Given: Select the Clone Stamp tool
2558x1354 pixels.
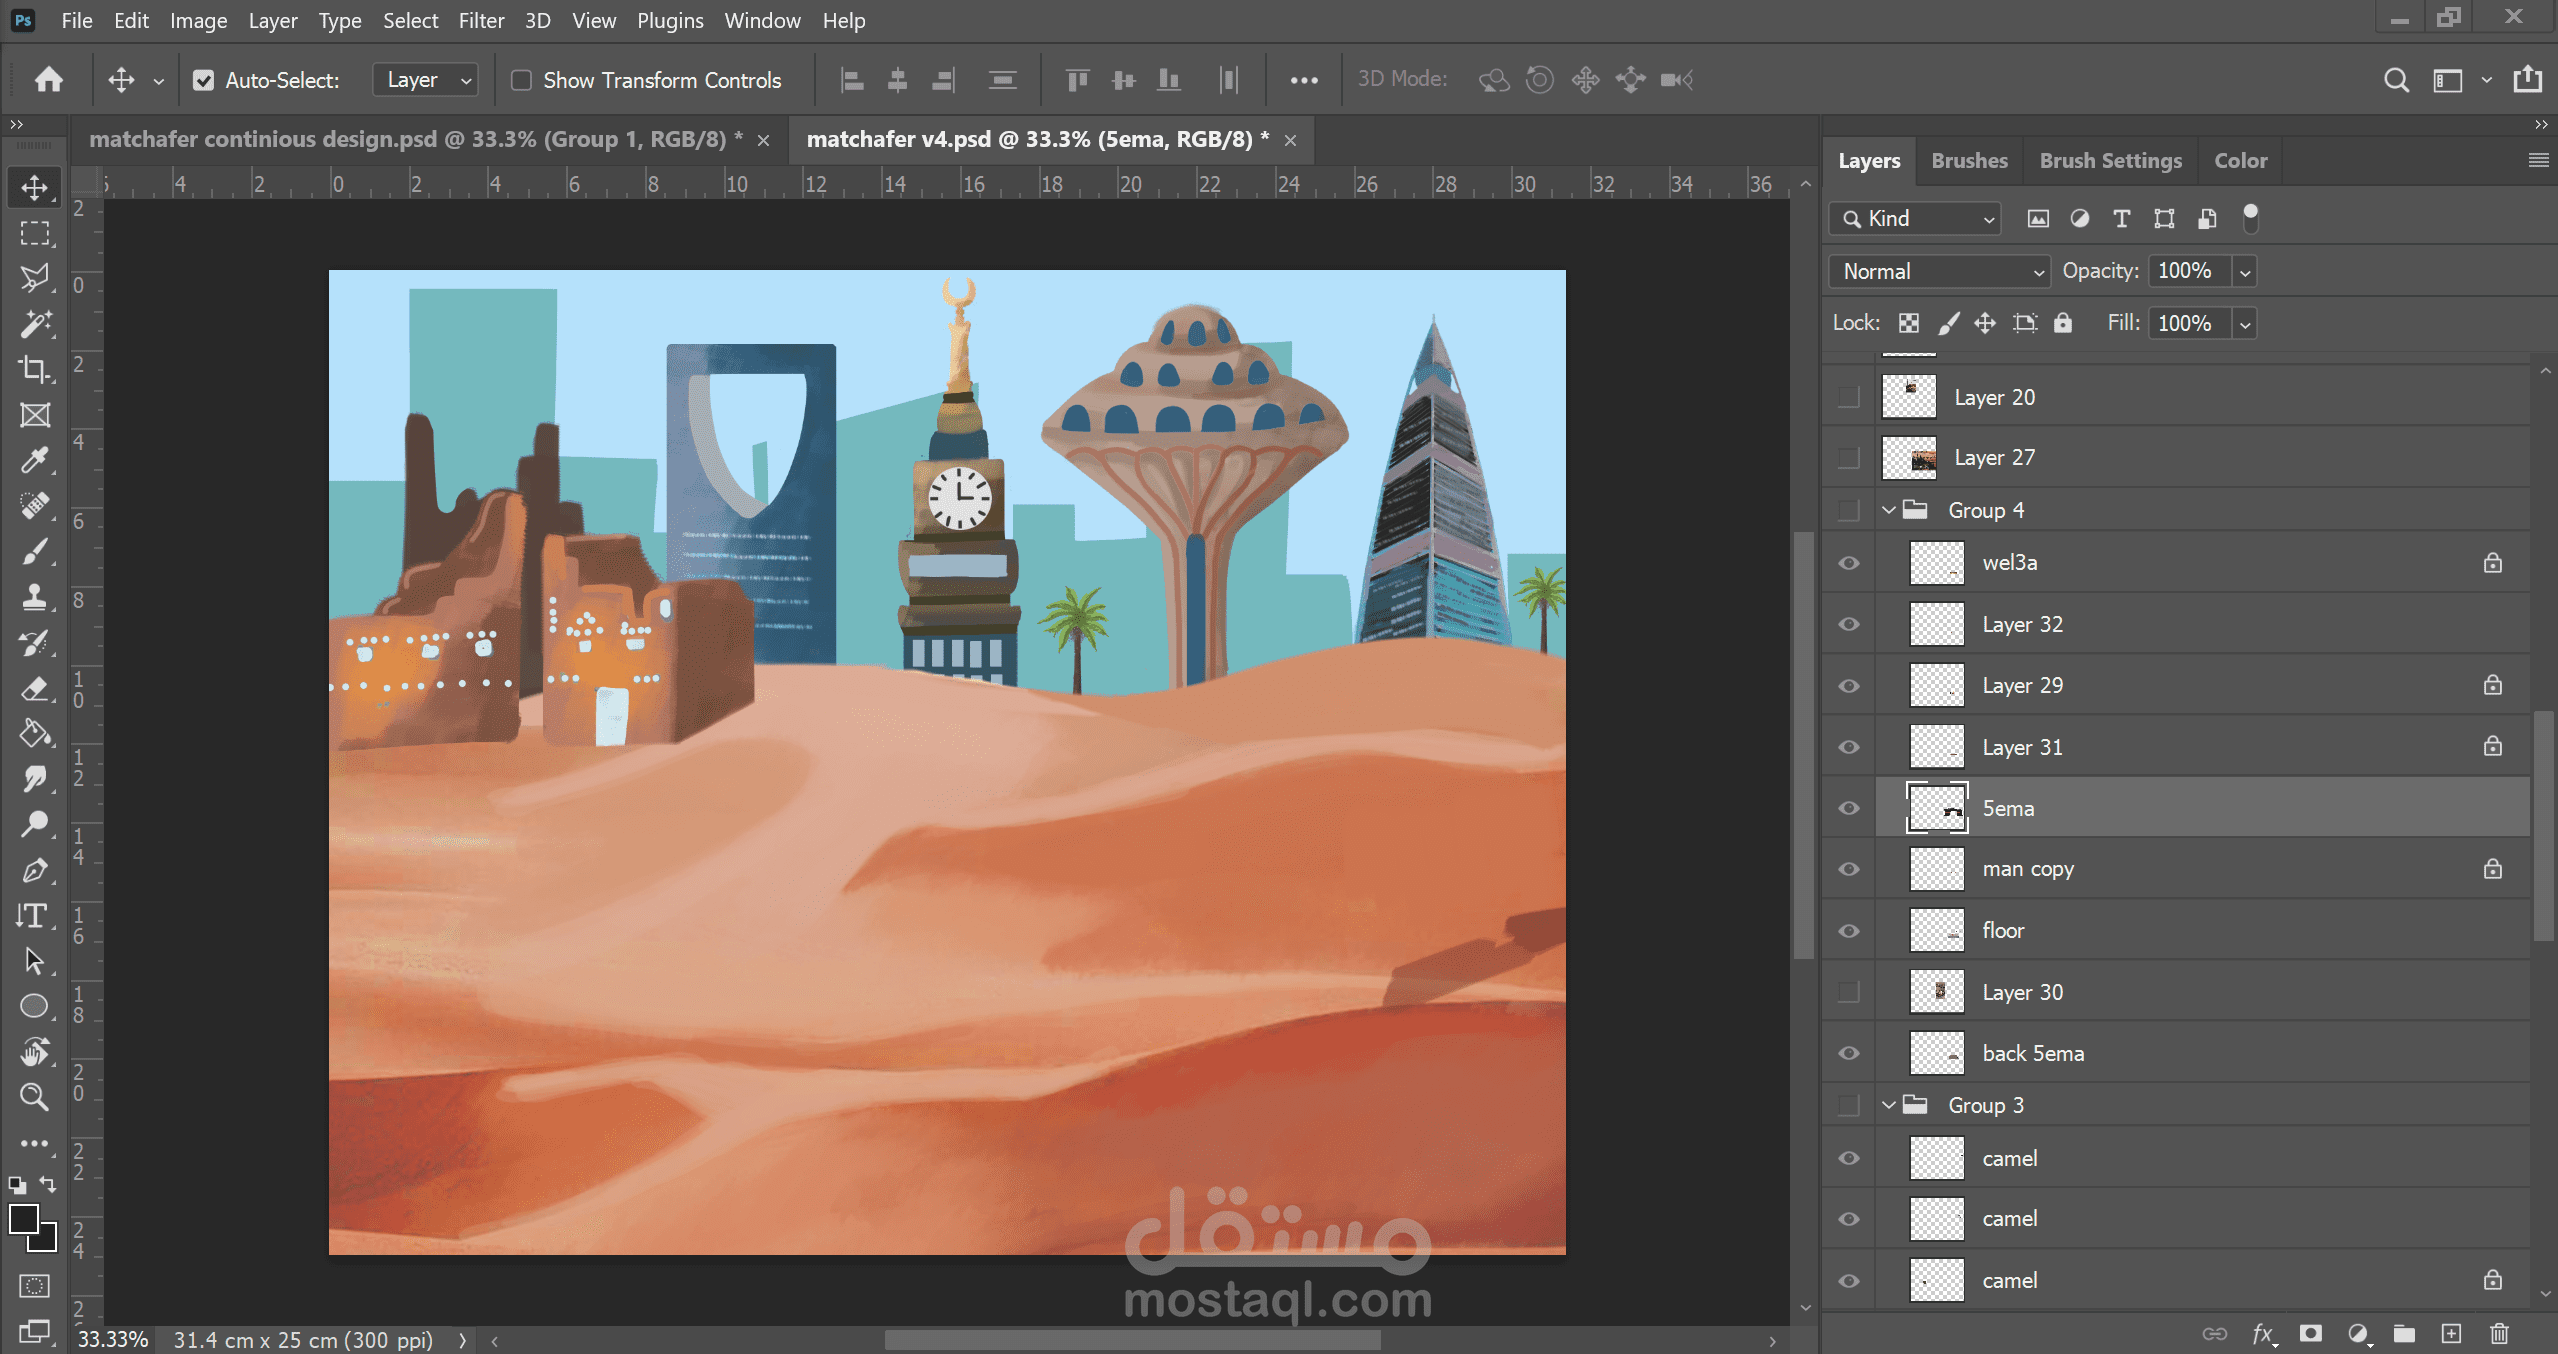Looking at the screenshot, I should pos(35,597).
